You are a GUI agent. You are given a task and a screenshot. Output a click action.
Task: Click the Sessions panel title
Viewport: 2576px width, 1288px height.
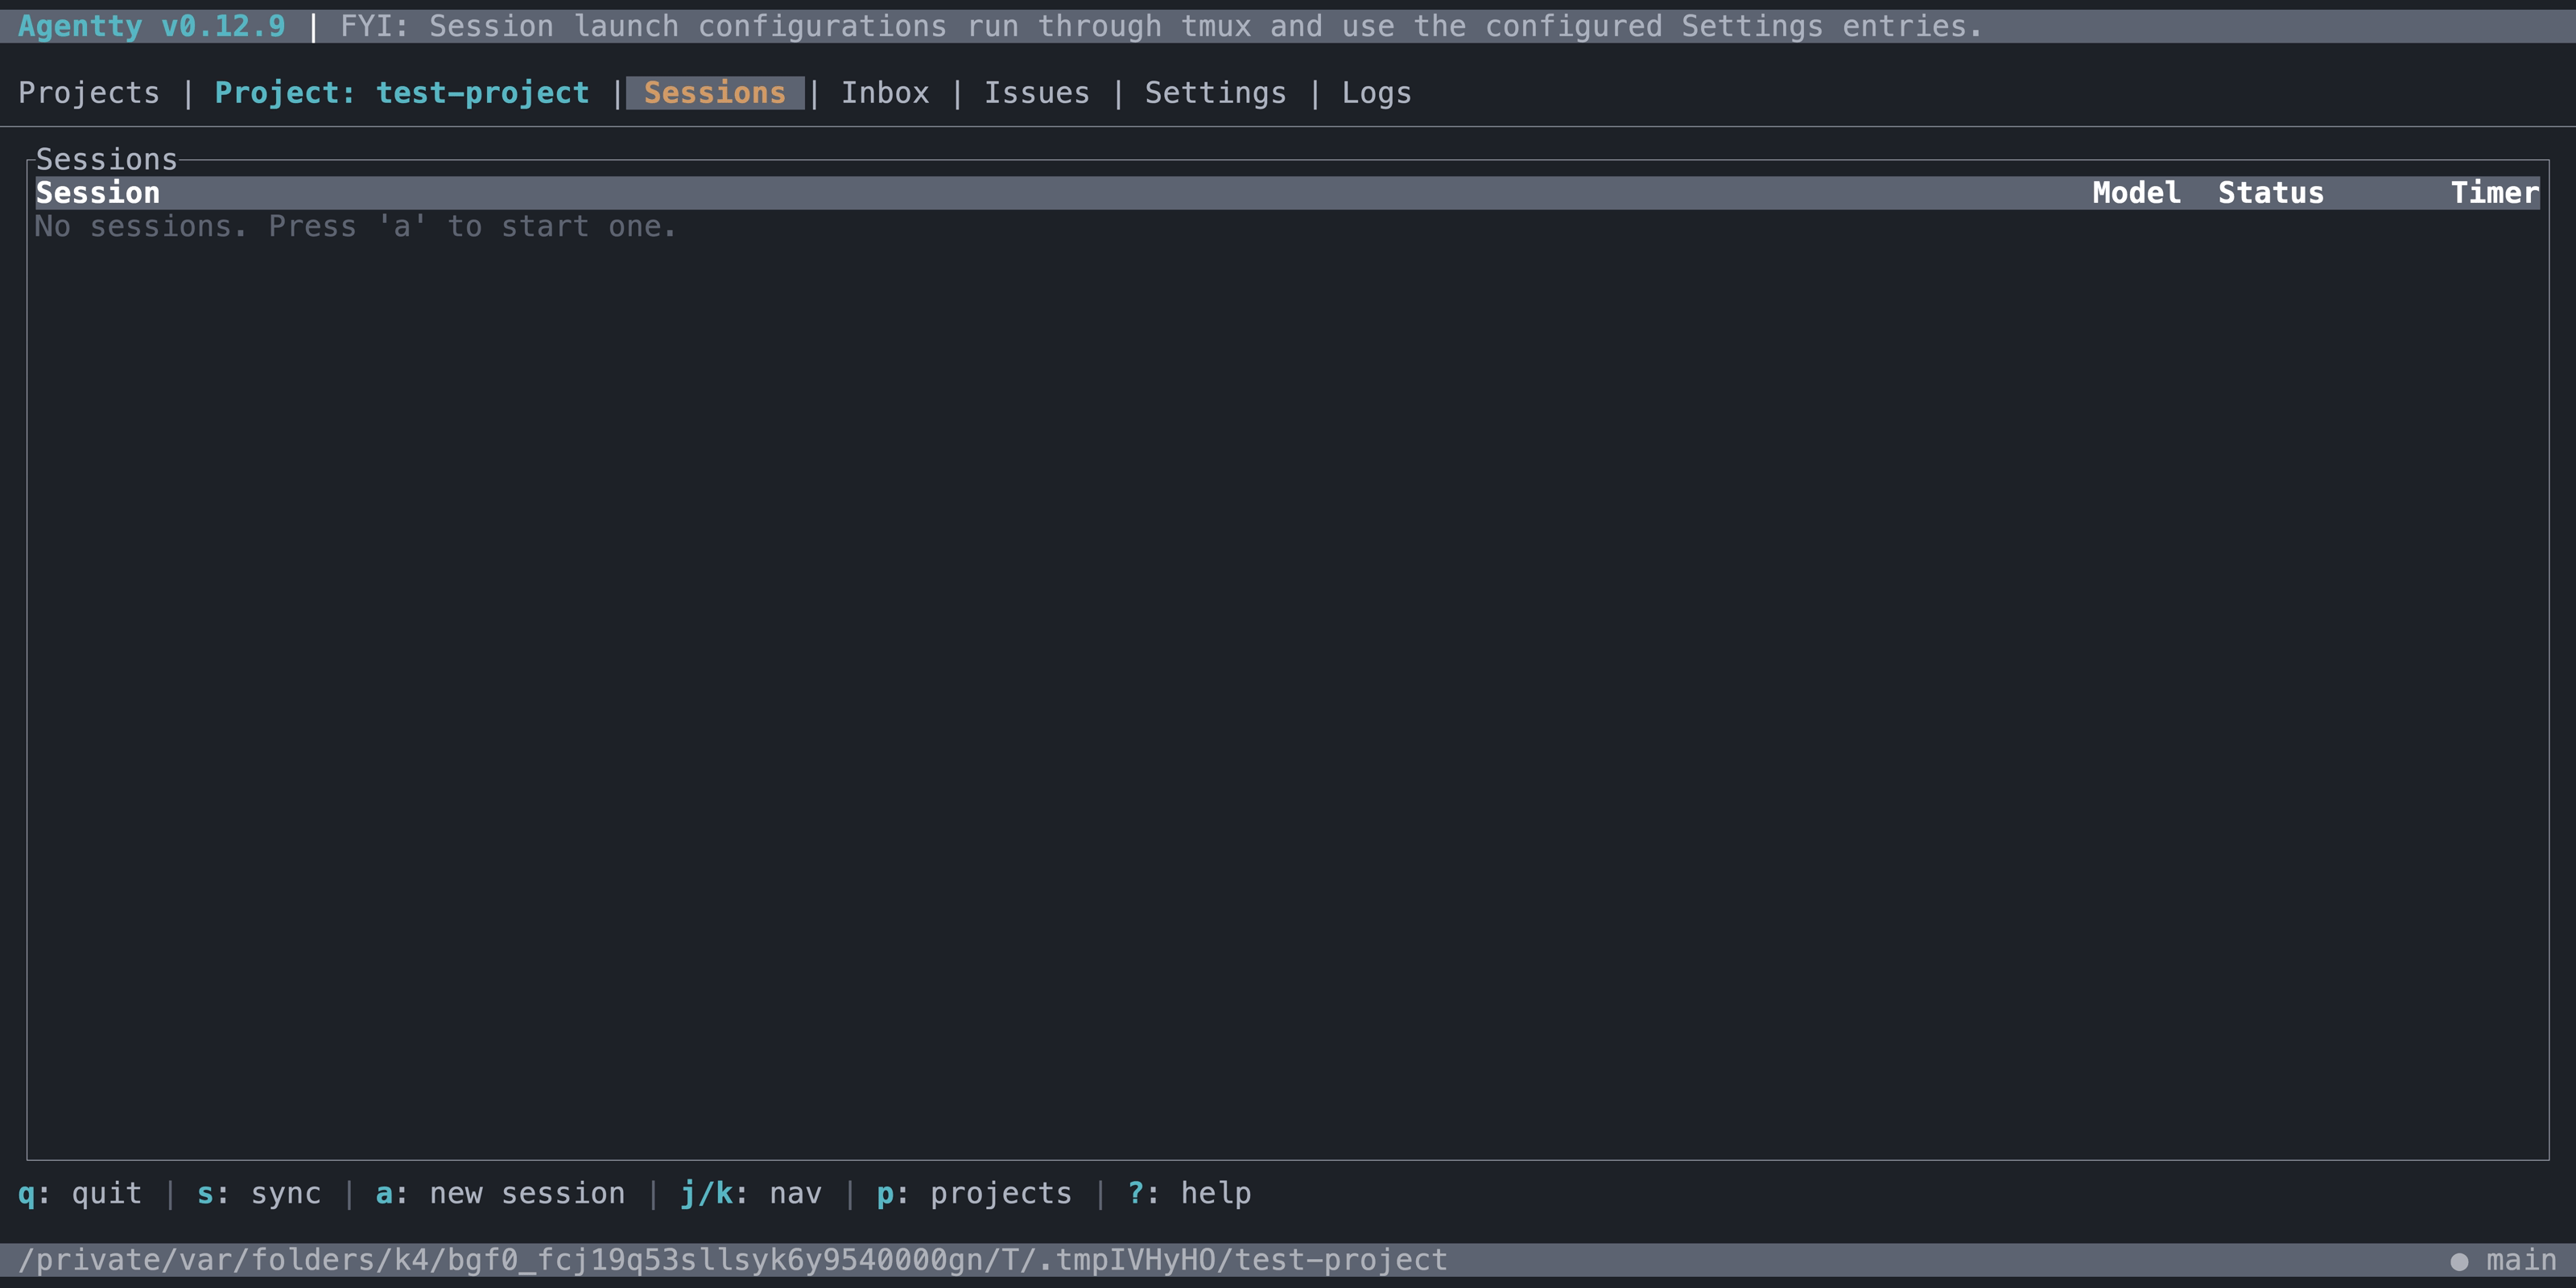(x=107, y=159)
